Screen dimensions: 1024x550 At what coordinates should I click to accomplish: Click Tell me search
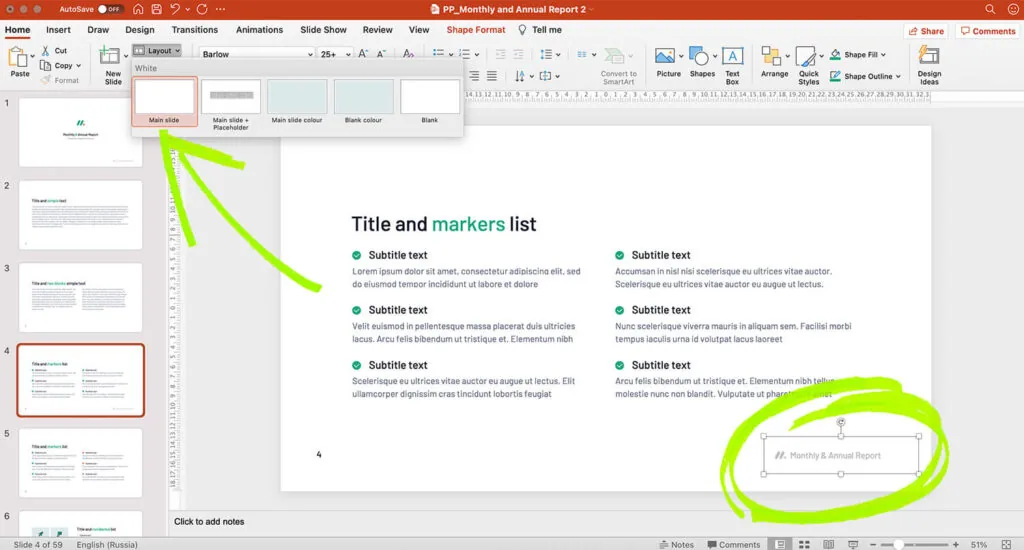(x=540, y=30)
